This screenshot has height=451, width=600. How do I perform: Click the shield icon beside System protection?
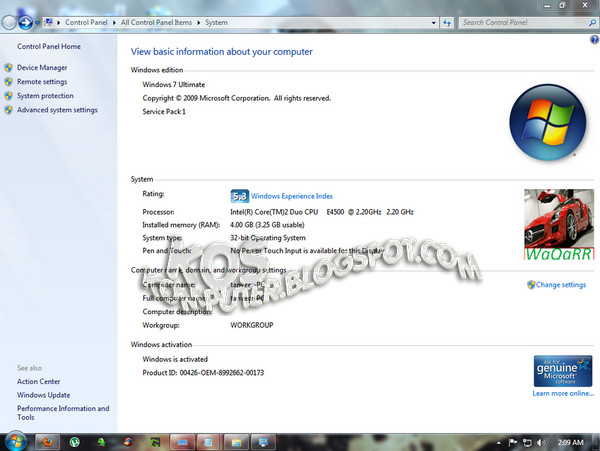(x=8, y=96)
